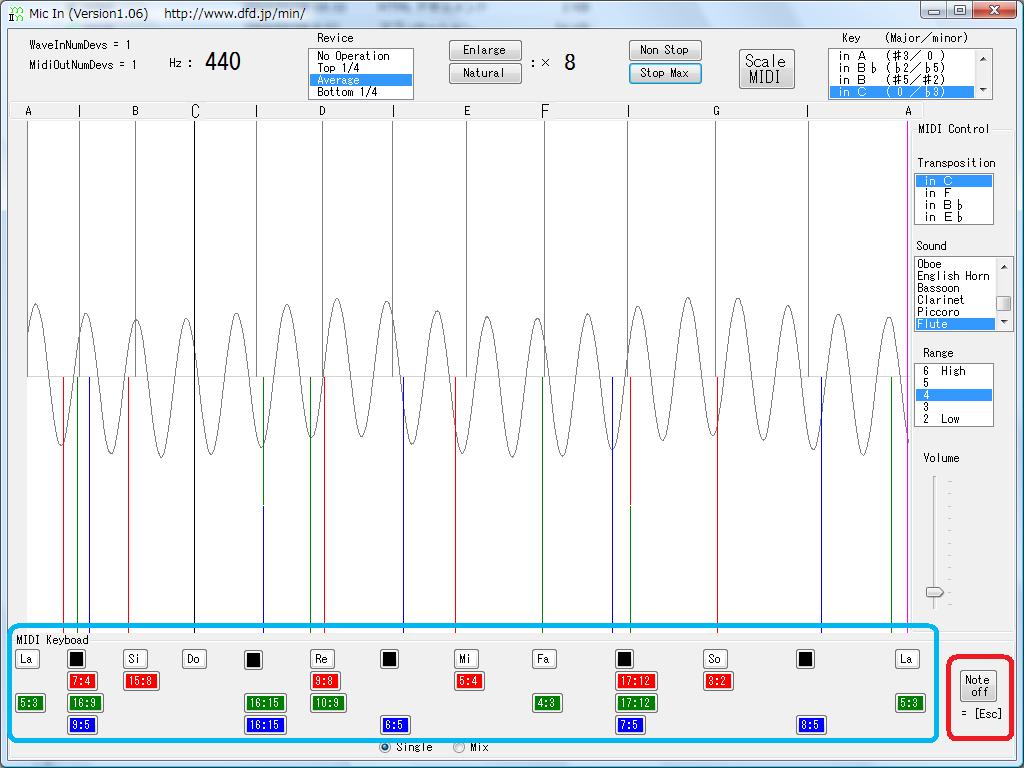
Task: Open the Scale MIDI button
Action: (767, 69)
